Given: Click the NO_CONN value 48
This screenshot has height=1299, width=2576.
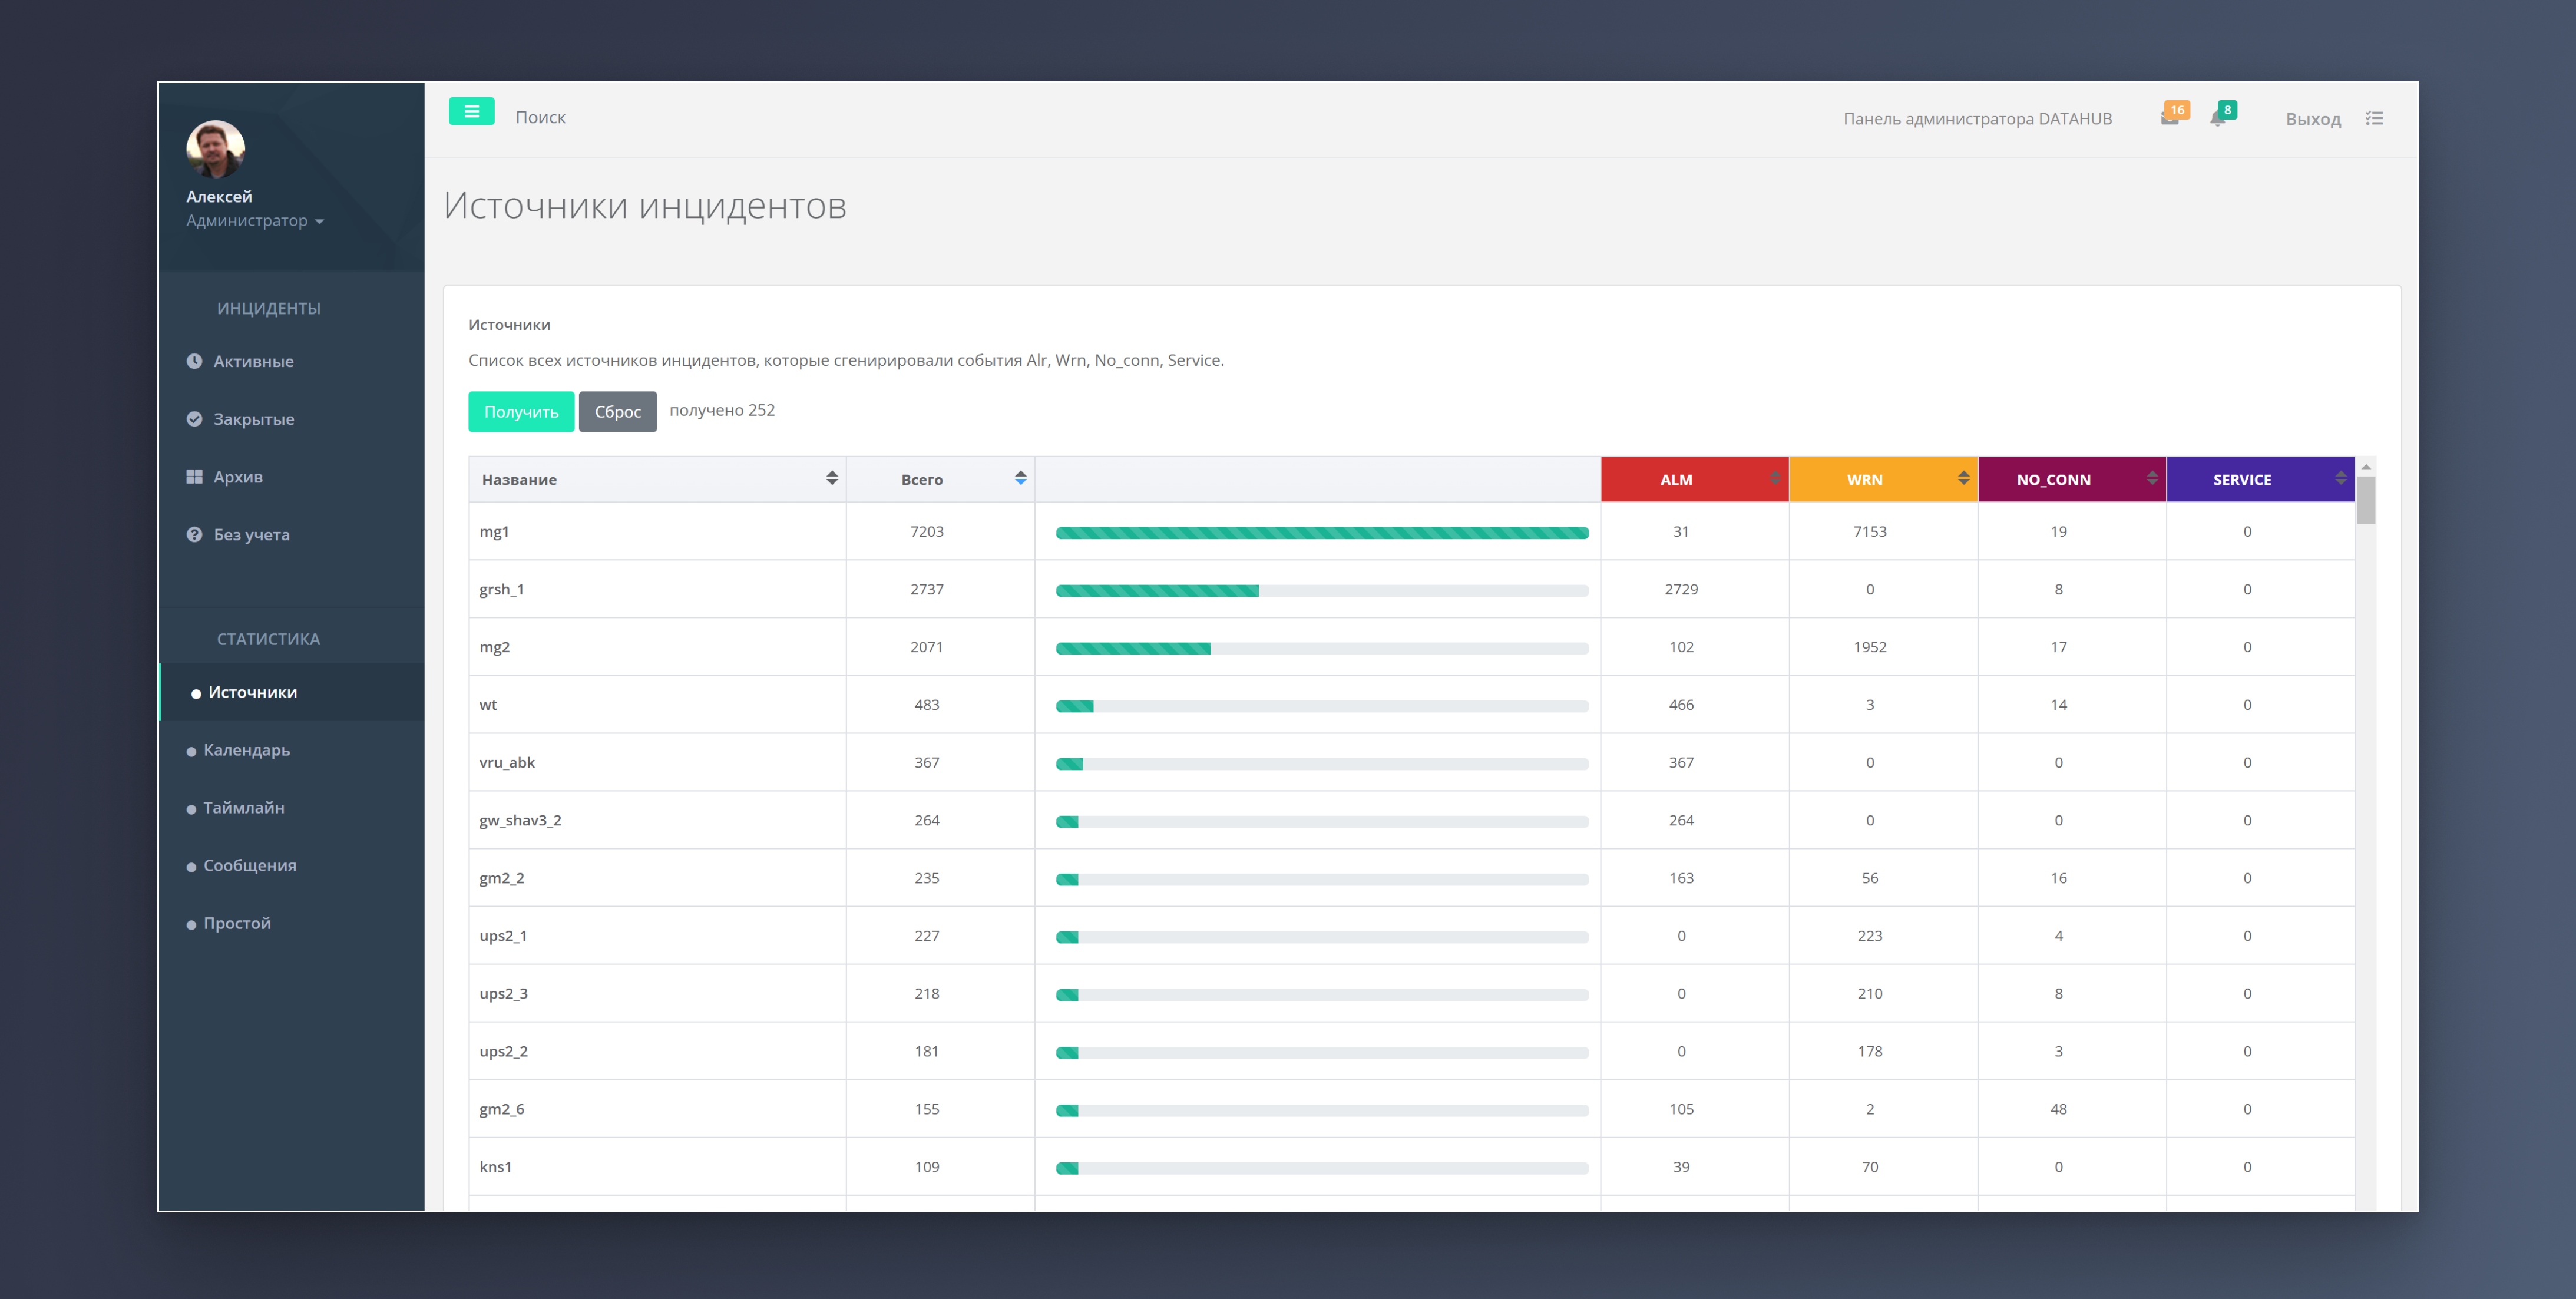Looking at the screenshot, I should tap(2058, 1110).
